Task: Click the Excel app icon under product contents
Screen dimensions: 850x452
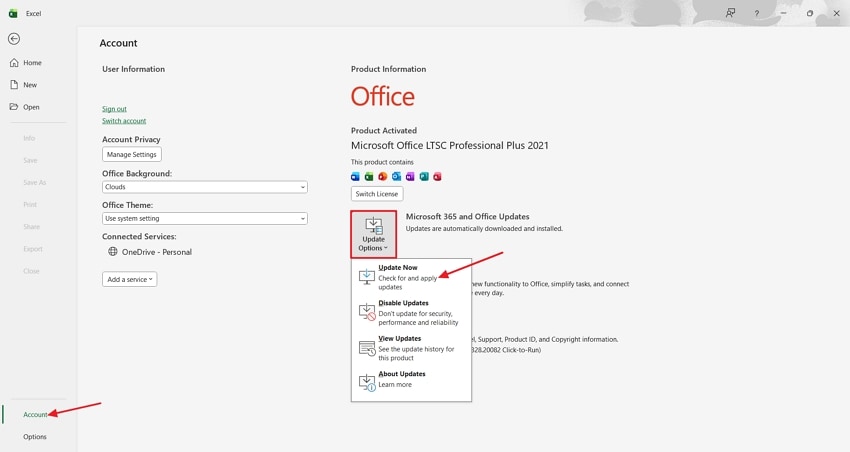Action: (369, 177)
